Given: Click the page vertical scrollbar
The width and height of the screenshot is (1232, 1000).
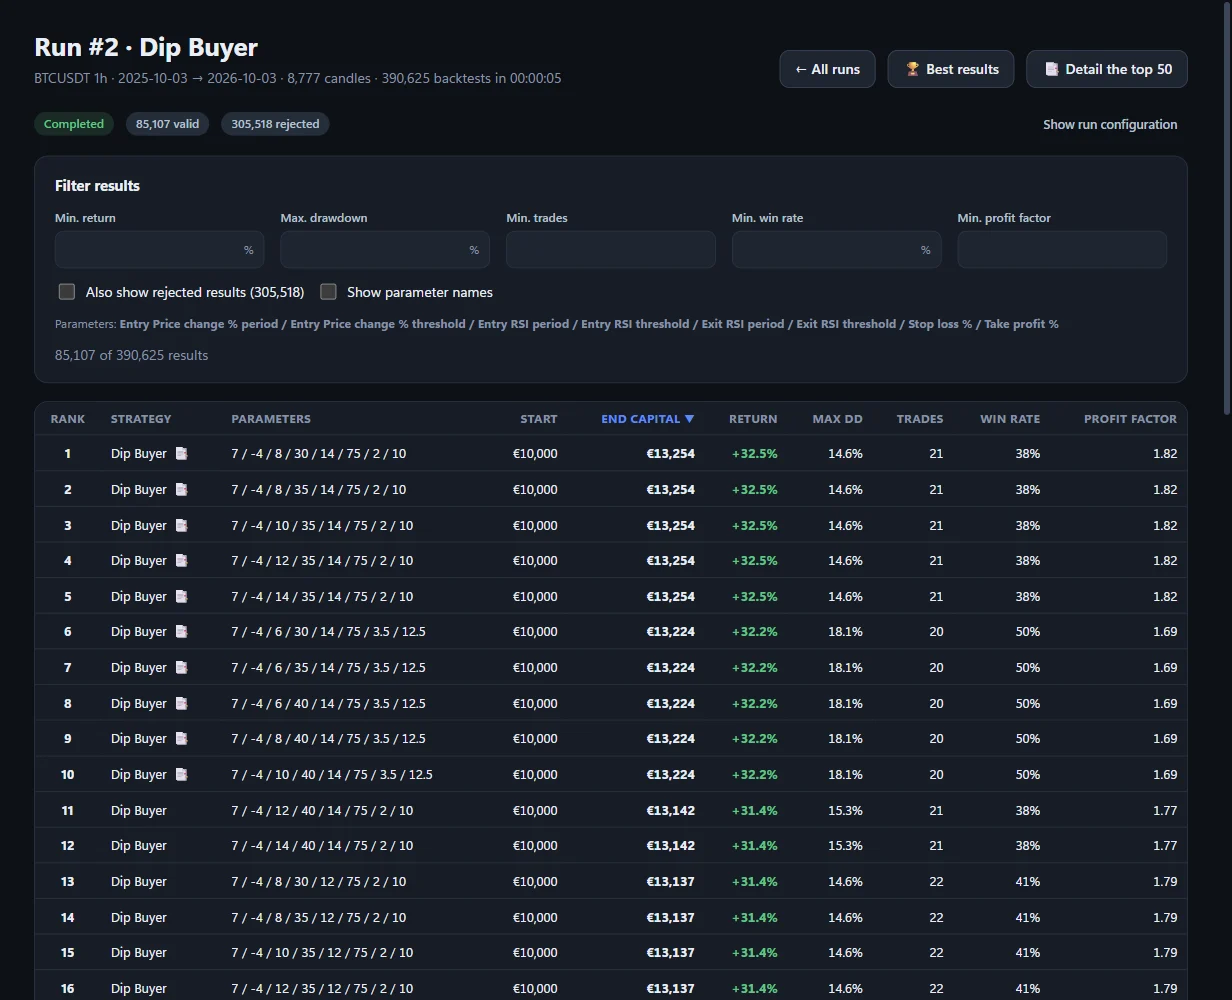Looking at the screenshot, I should coord(1227,210).
